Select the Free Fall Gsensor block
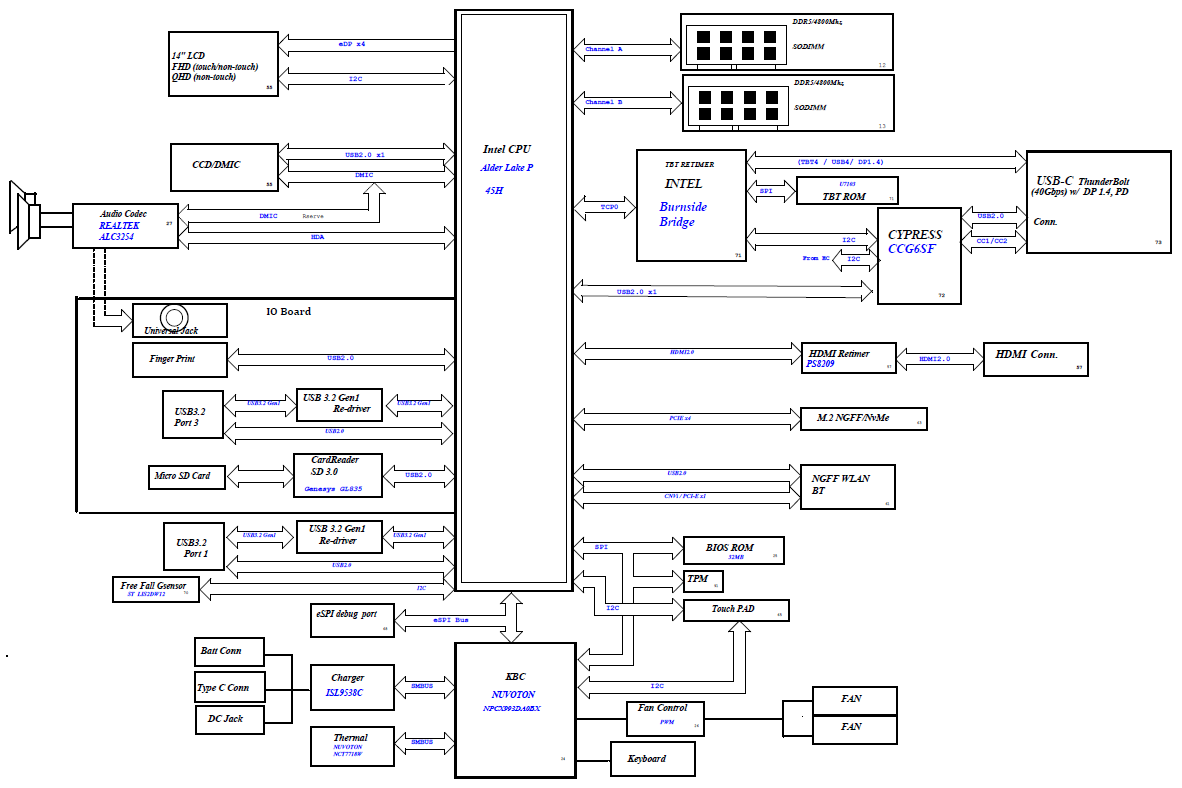 pos(155,589)
